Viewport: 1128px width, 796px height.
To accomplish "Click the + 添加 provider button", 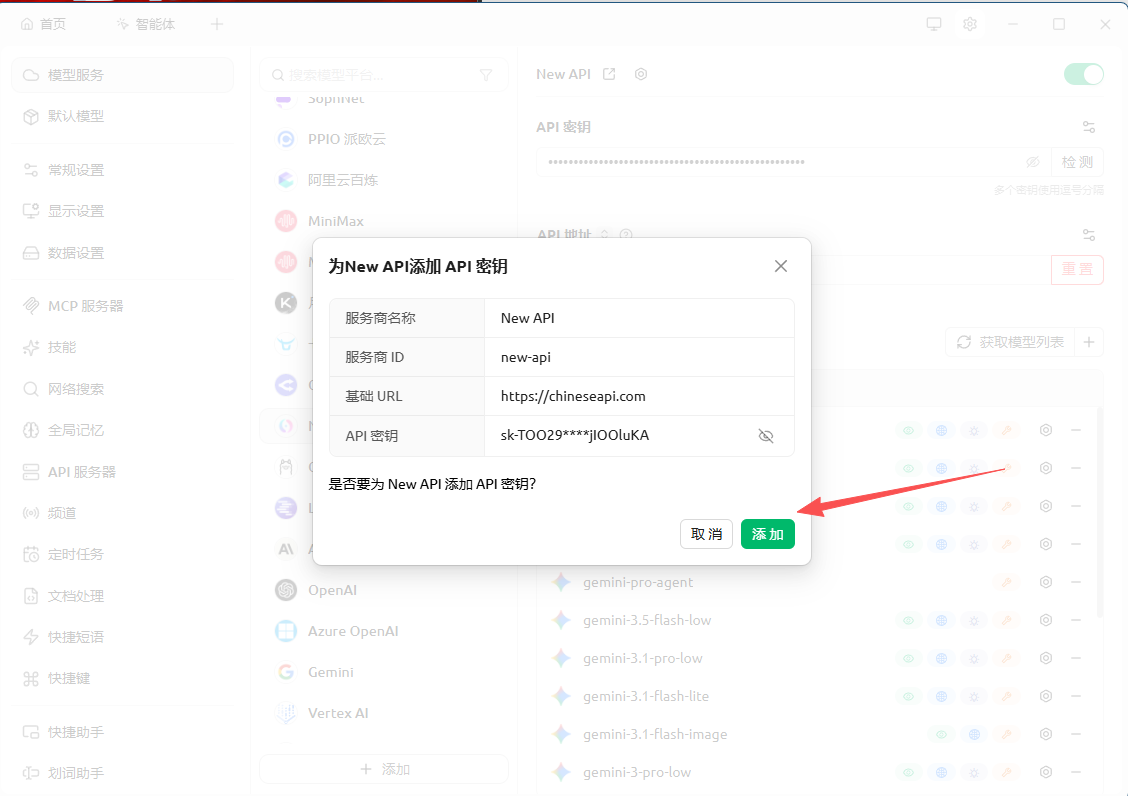I will click(x=383, y=769).
